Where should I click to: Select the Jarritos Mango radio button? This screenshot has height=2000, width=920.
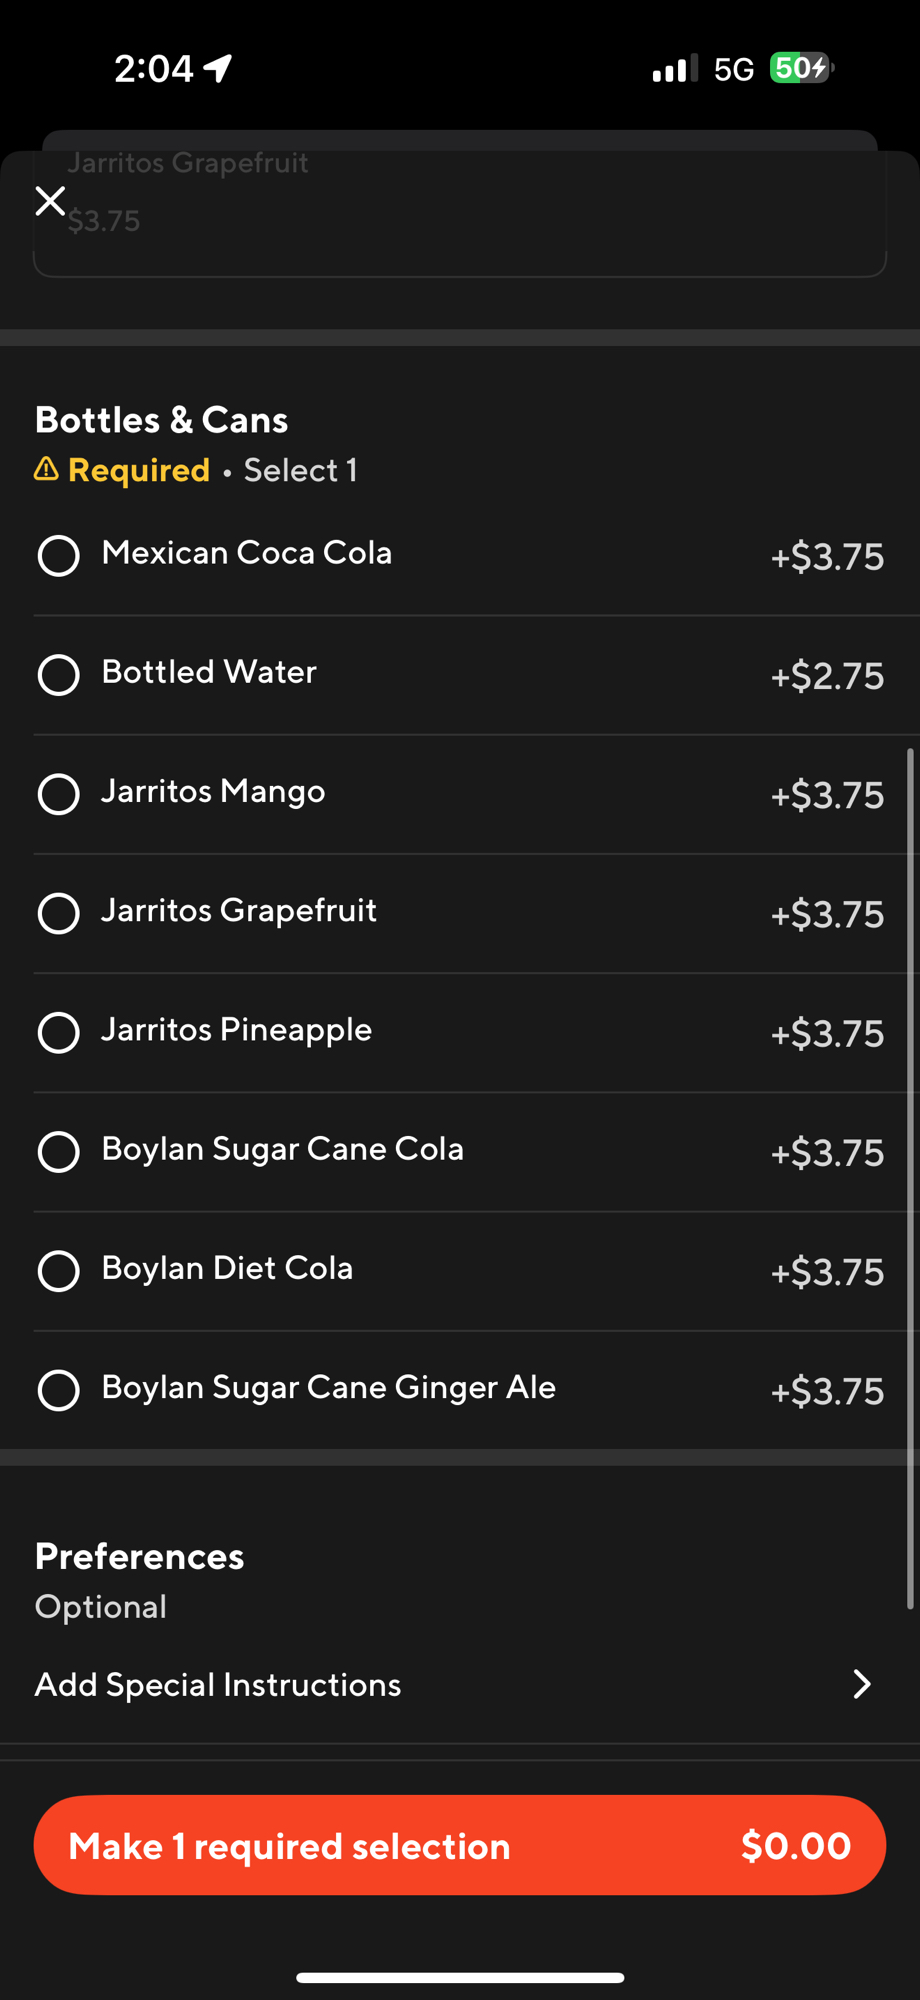click(x=59, y=794)
